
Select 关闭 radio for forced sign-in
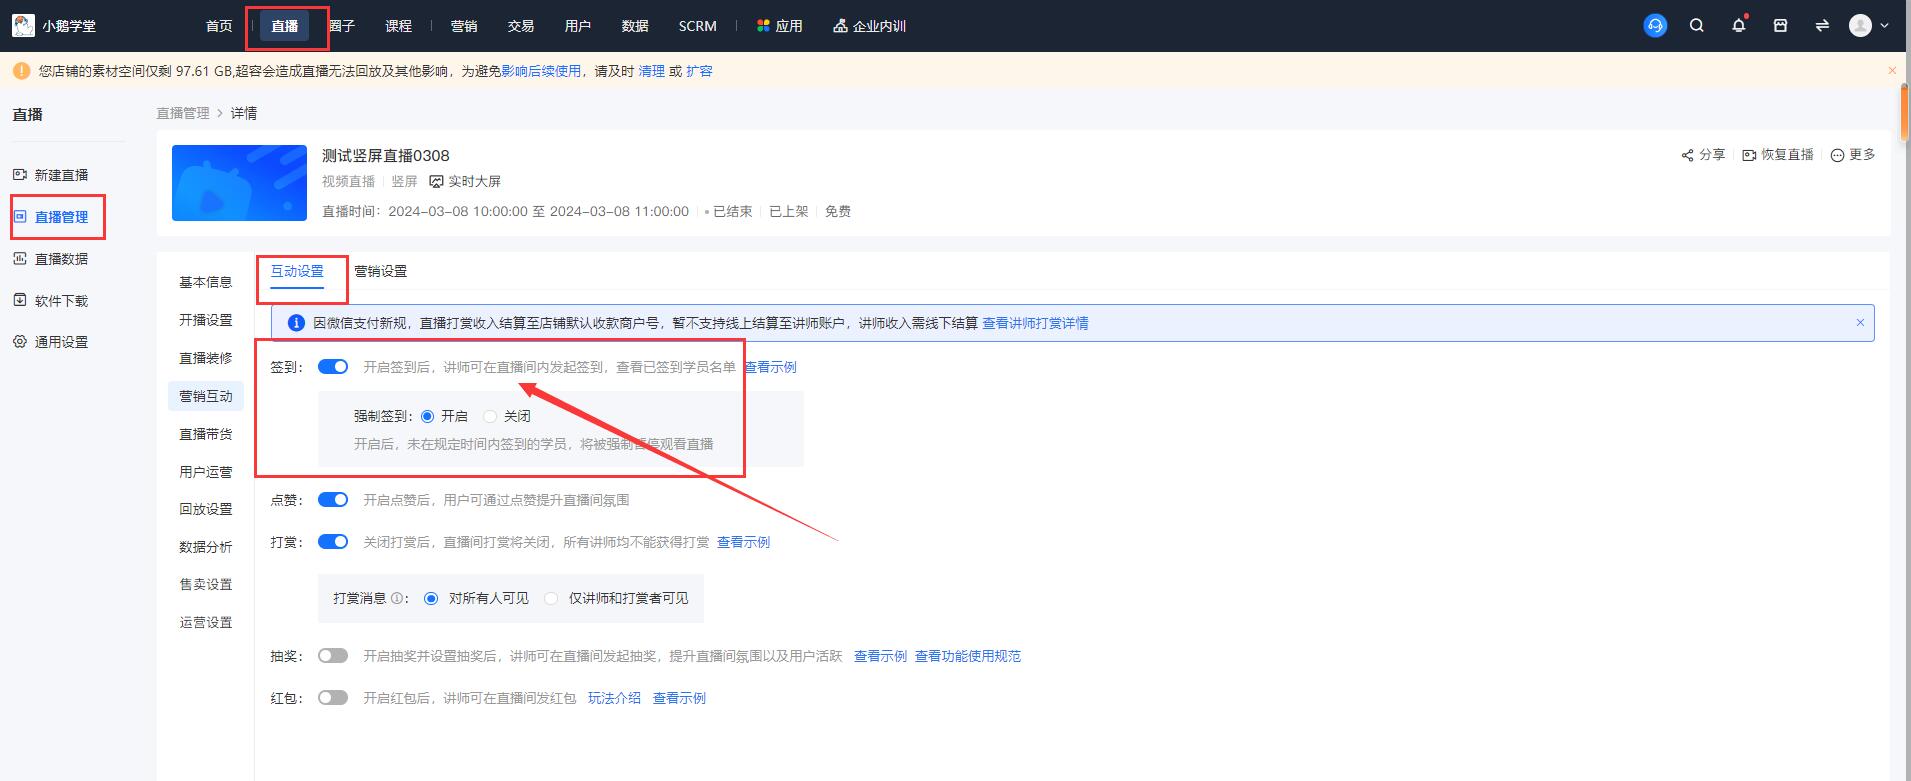[x=490, y=416]
